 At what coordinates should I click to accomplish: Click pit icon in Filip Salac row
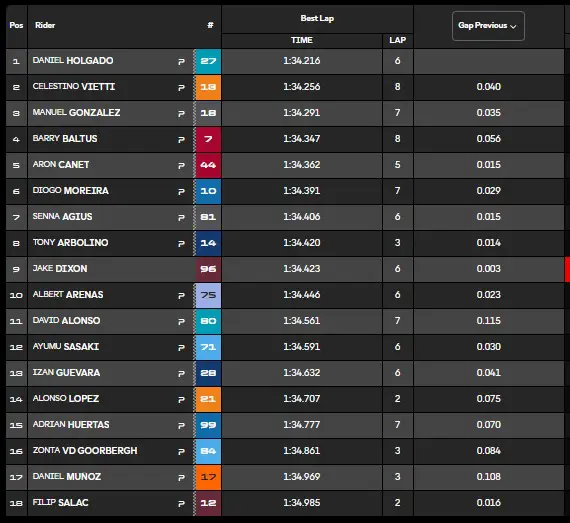pyautogui.click(x=181, y=503)
